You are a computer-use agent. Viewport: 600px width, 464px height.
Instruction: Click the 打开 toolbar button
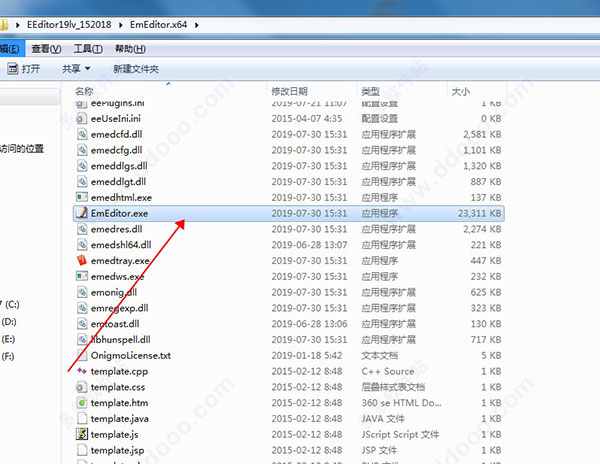24,69
